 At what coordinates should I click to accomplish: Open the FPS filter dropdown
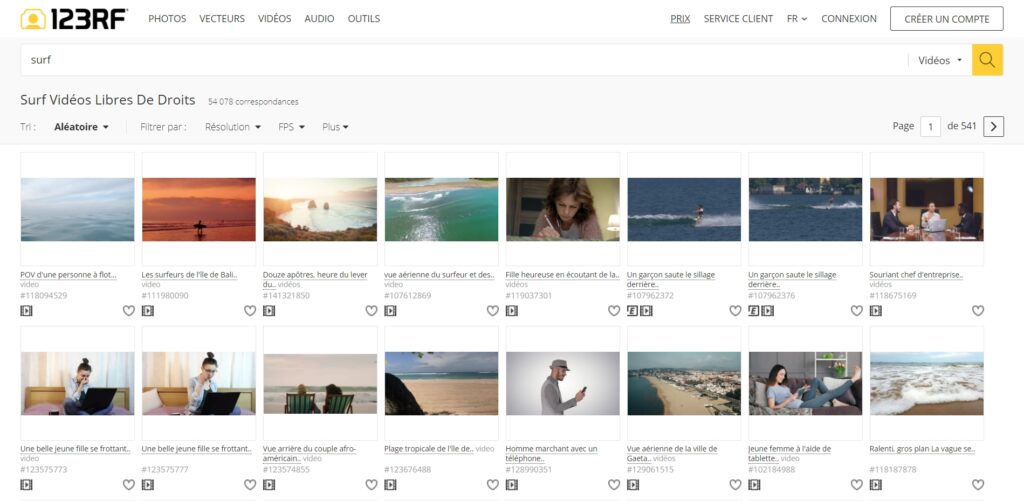[291, 127]
